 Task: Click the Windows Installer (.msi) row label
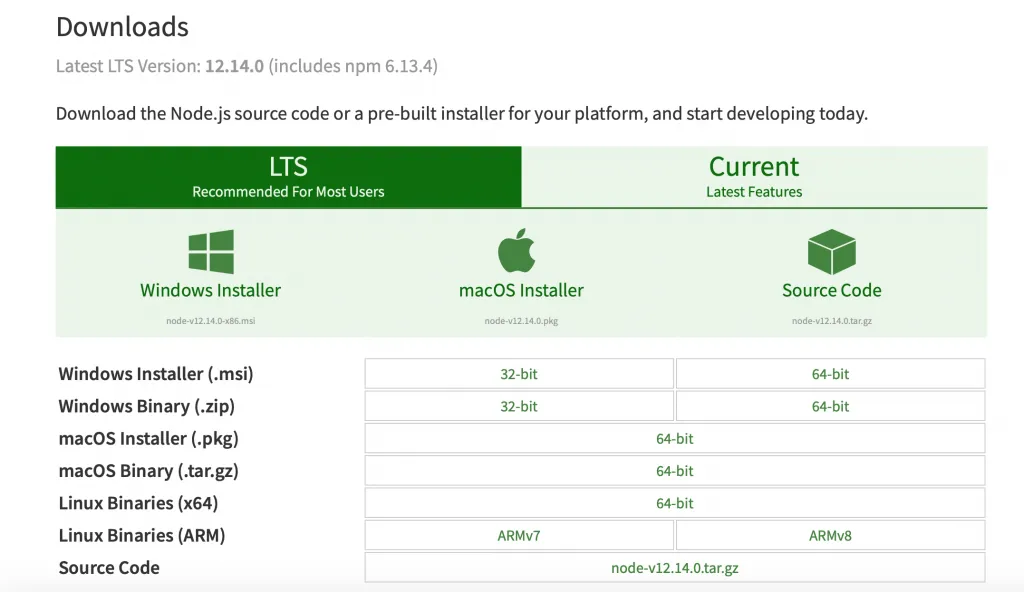click(x=155, y=374)
